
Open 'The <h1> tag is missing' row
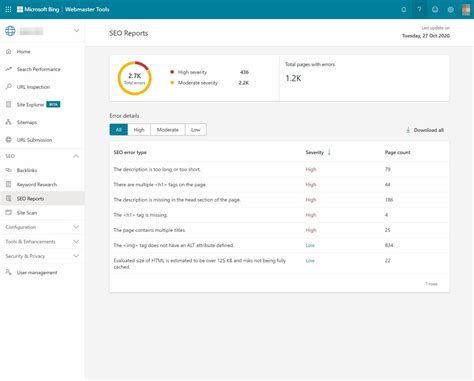[279, 215]
